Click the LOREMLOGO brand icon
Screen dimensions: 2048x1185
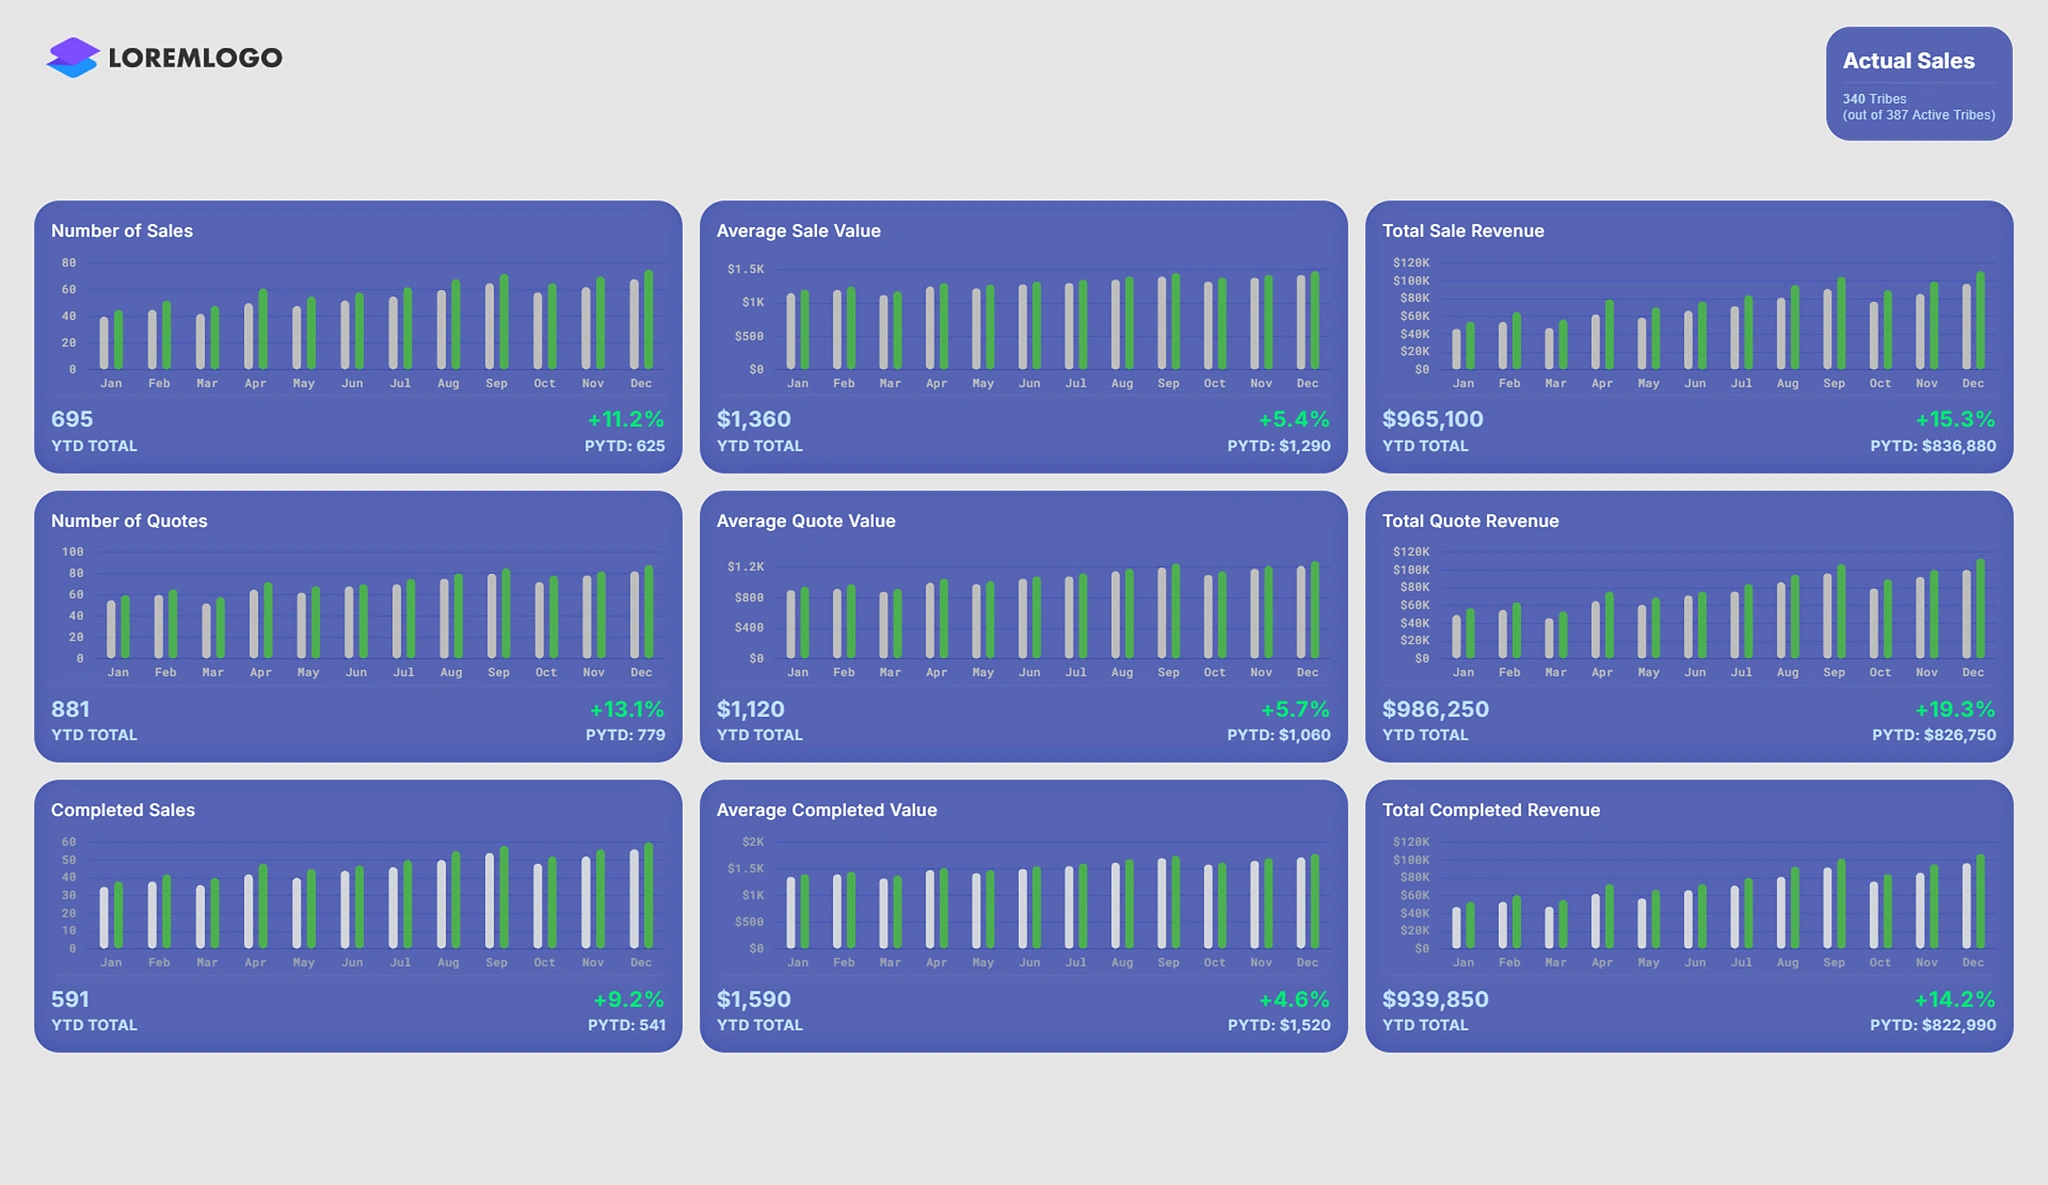point(73,58)
